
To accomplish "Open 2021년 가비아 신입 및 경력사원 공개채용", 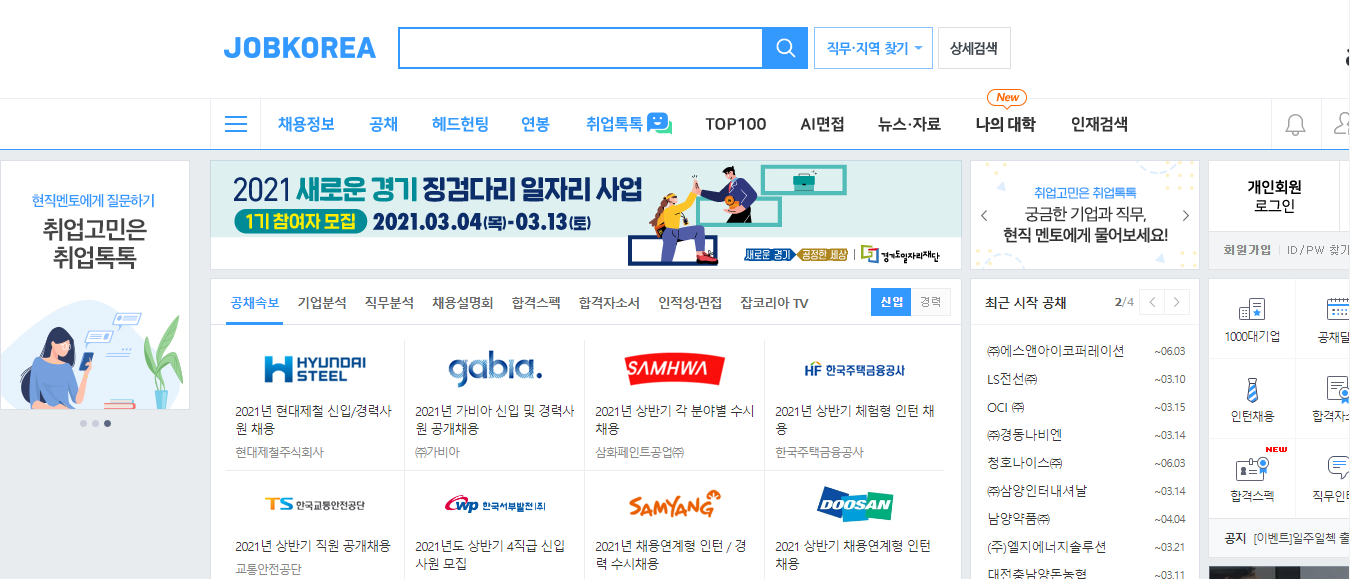I will coord(495,420).
